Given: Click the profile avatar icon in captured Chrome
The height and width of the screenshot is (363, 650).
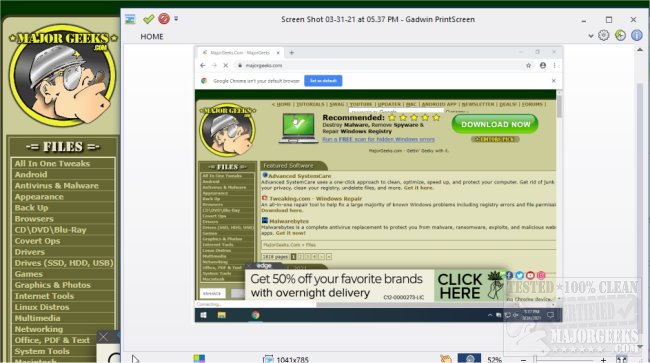Looking at the screenshot, I should [543, 65].
